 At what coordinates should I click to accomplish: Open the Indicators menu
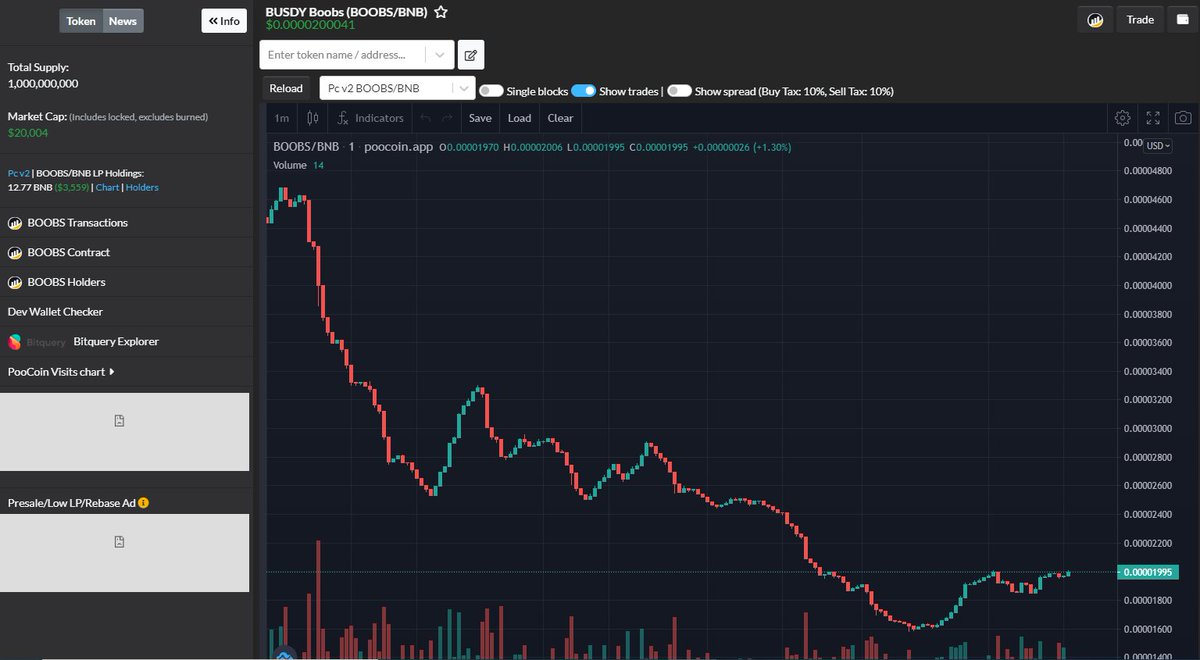[371, 118]
